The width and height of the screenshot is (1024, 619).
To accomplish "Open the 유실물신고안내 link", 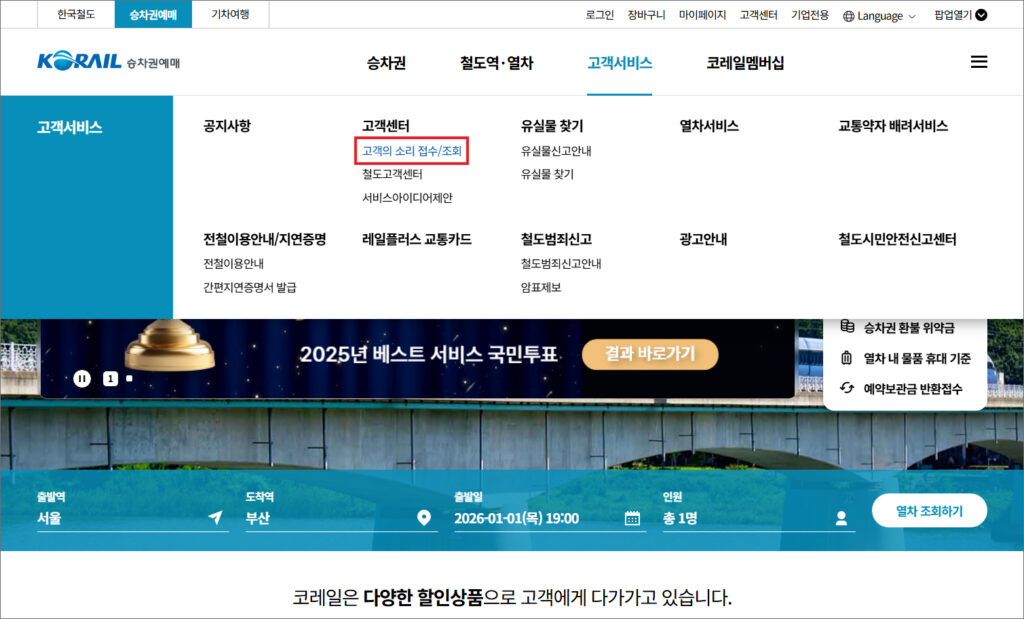I will 556,151.
